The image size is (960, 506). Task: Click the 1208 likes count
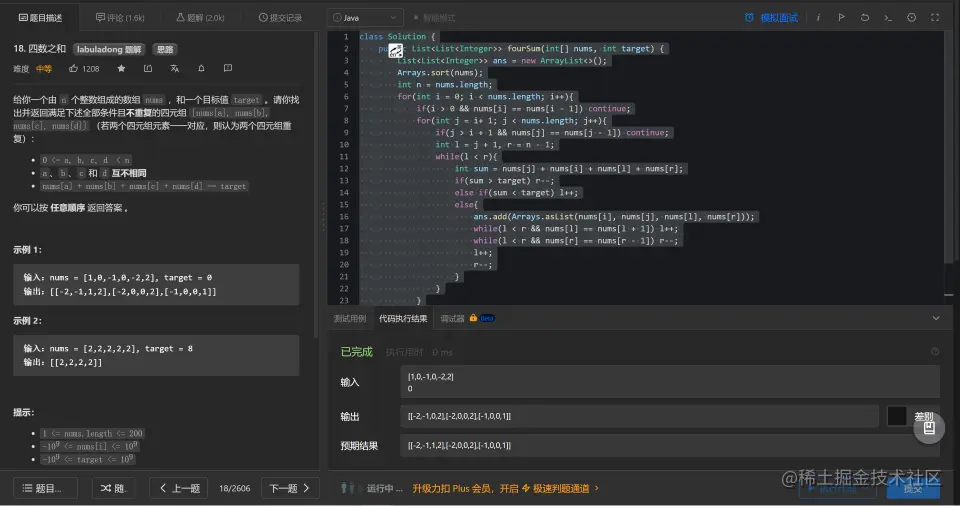pyautogui.click(x=91, y=69)
